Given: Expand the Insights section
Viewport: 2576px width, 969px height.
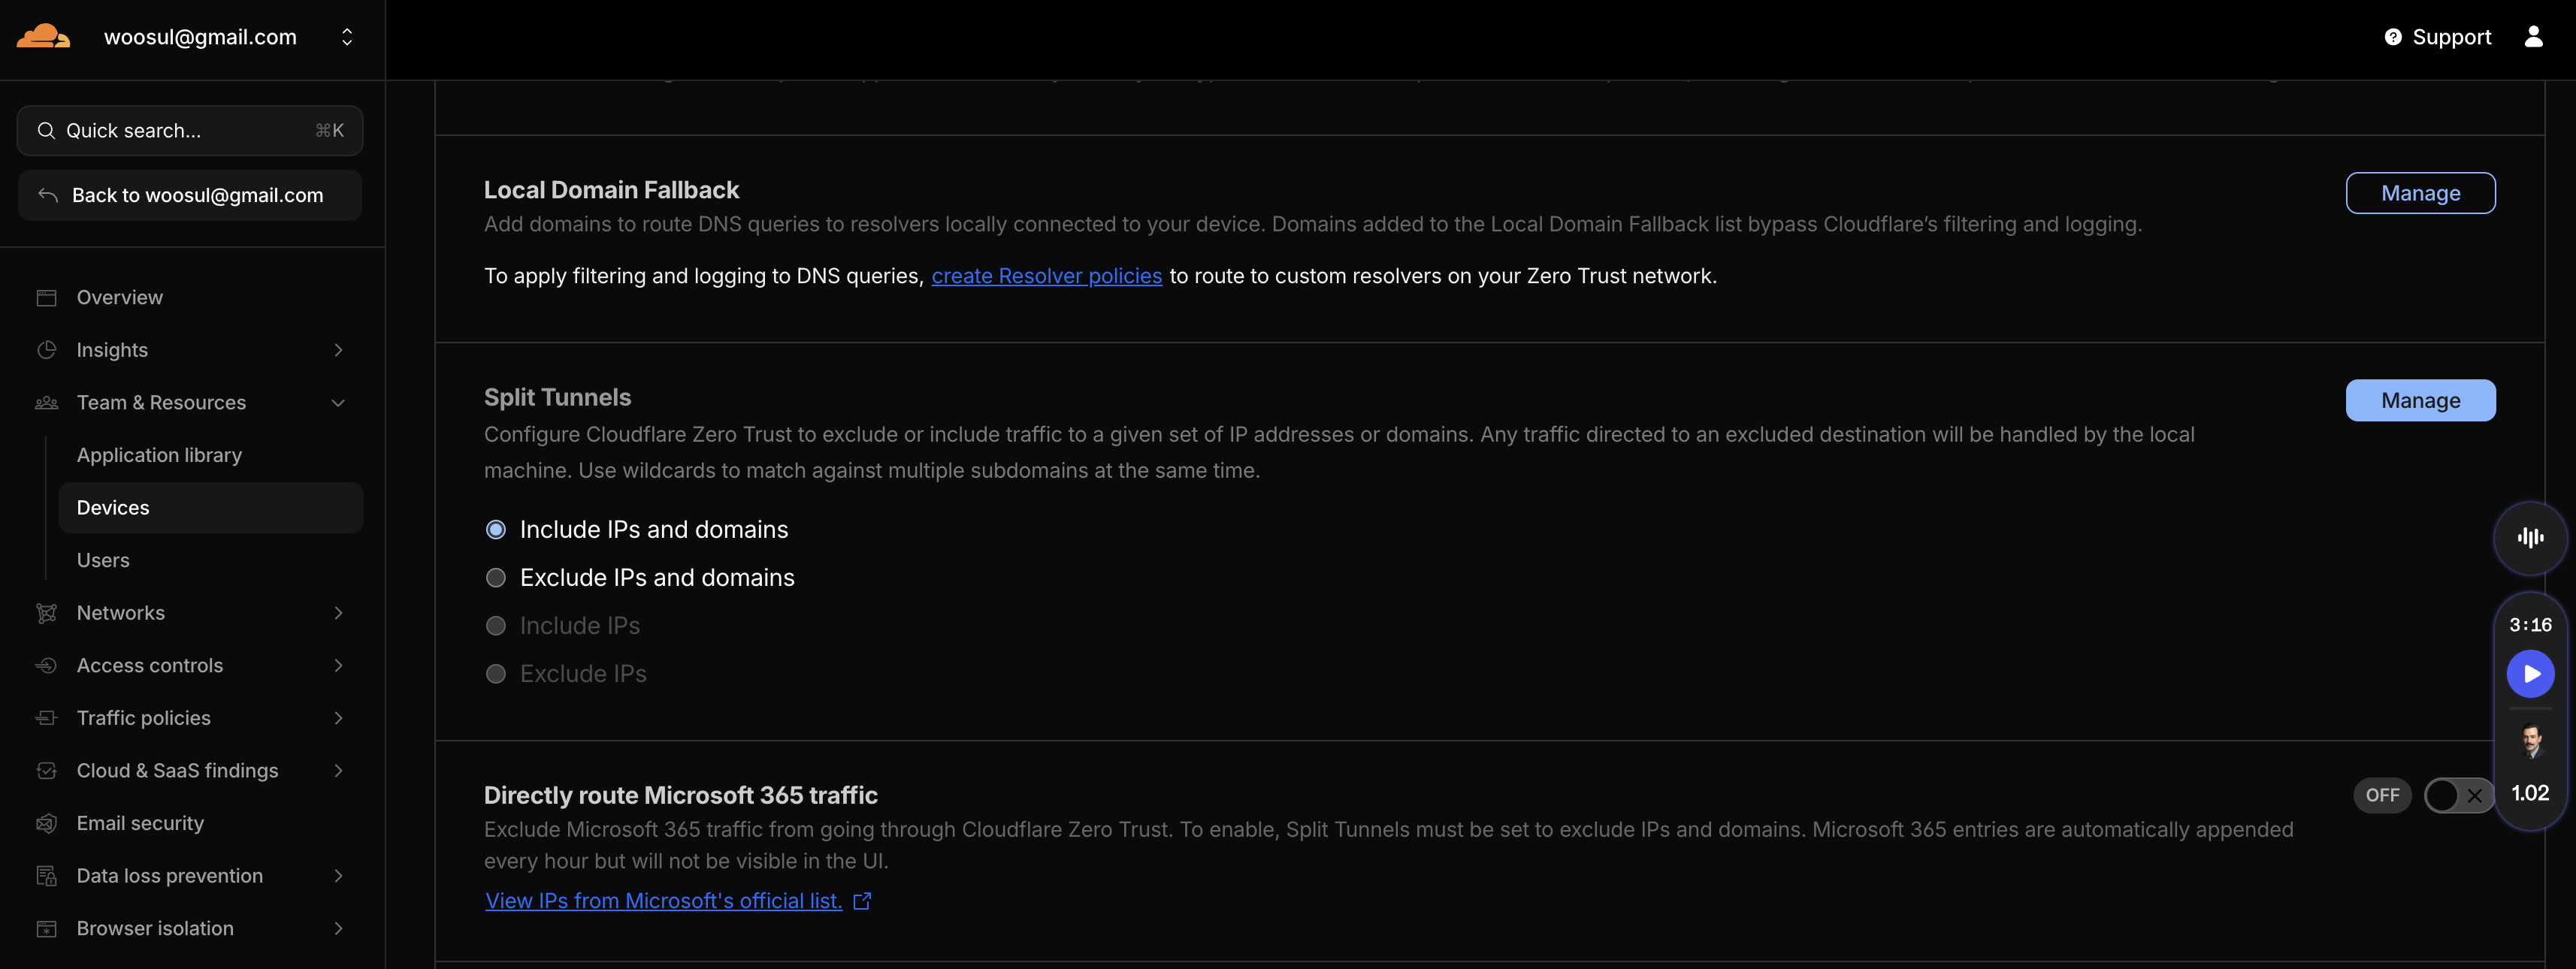Looking at the screenshot, I should 338,350.
